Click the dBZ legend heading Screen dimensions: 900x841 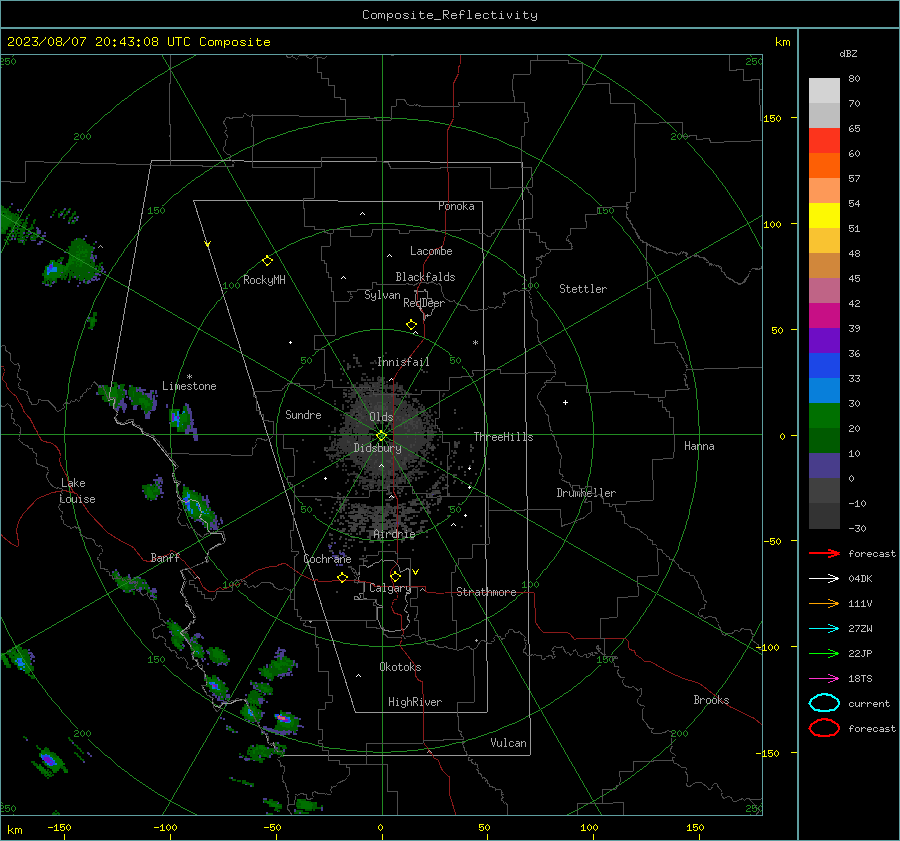848,53
